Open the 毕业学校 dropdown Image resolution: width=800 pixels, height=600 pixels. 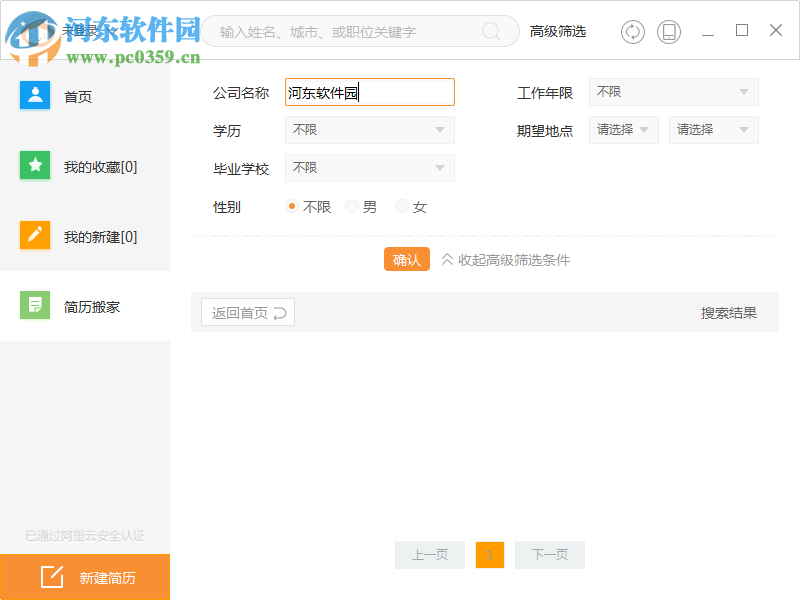[369, 168]
